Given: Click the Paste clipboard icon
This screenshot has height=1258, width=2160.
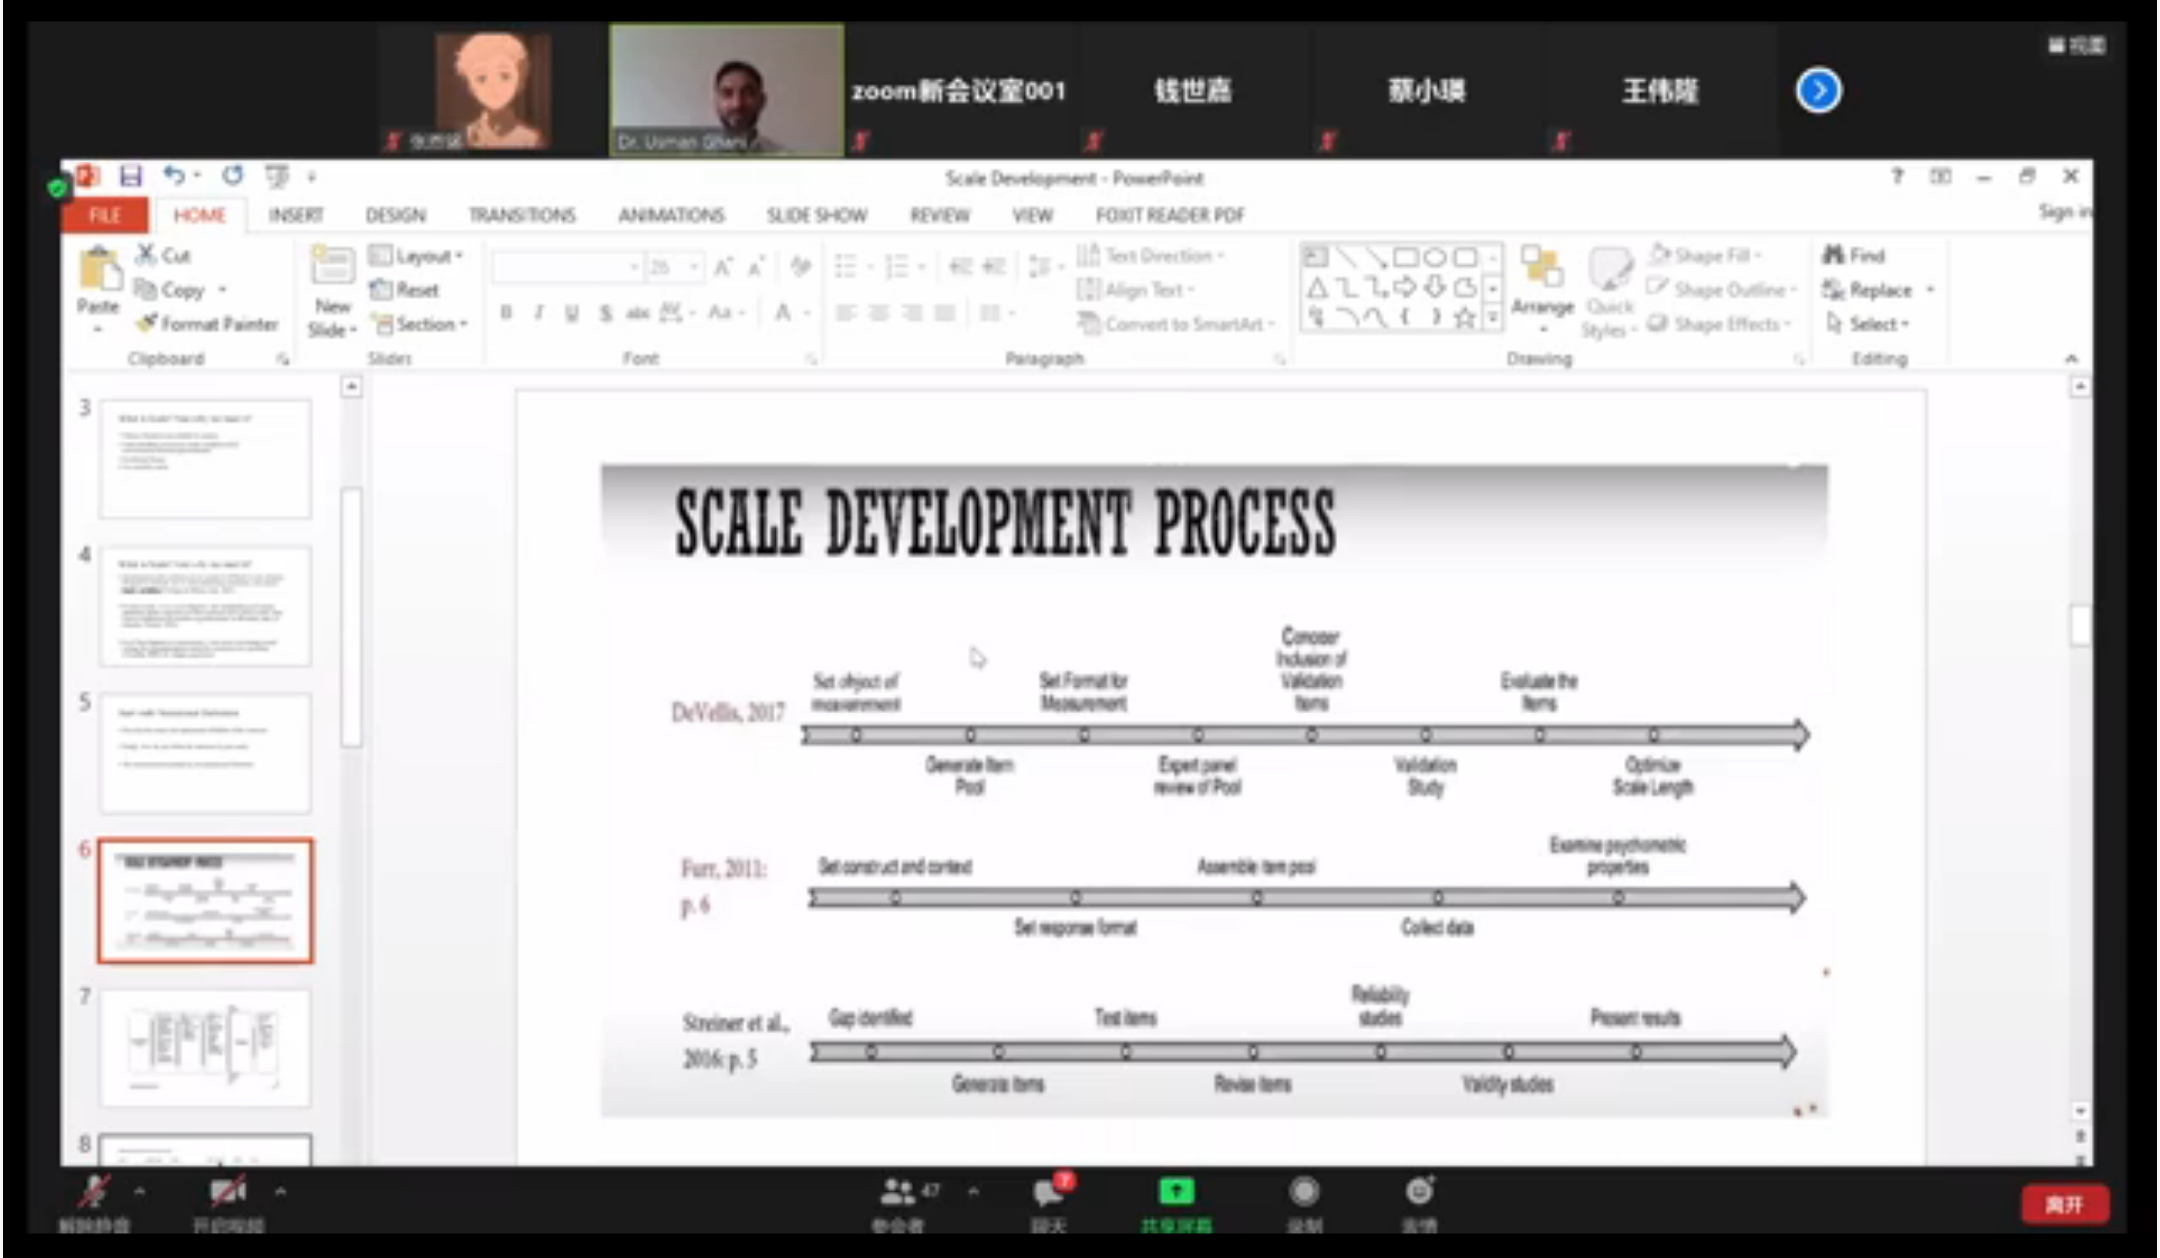Looking at the screenshot, I should click(x=98, y=270).
